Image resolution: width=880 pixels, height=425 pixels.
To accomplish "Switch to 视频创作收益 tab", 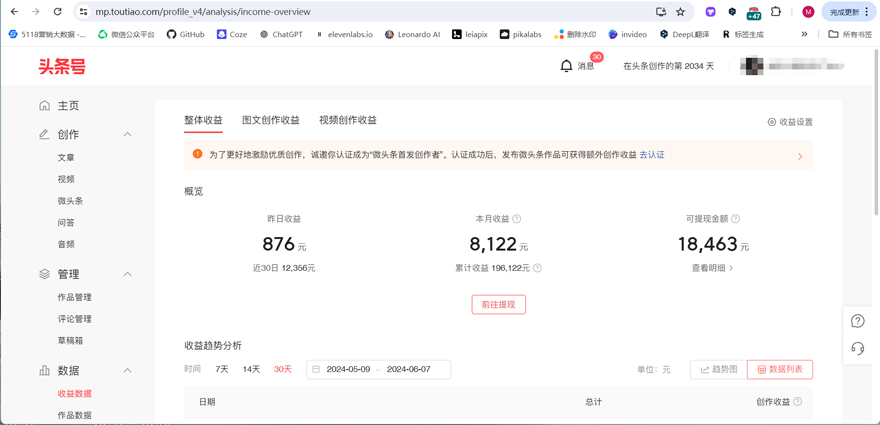I will coord(348,120).
